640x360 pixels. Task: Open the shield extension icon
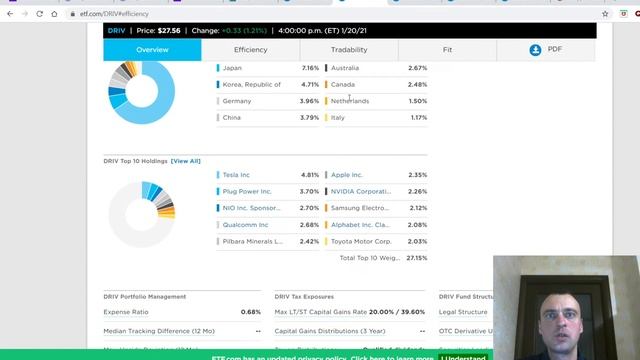[623, 14]
